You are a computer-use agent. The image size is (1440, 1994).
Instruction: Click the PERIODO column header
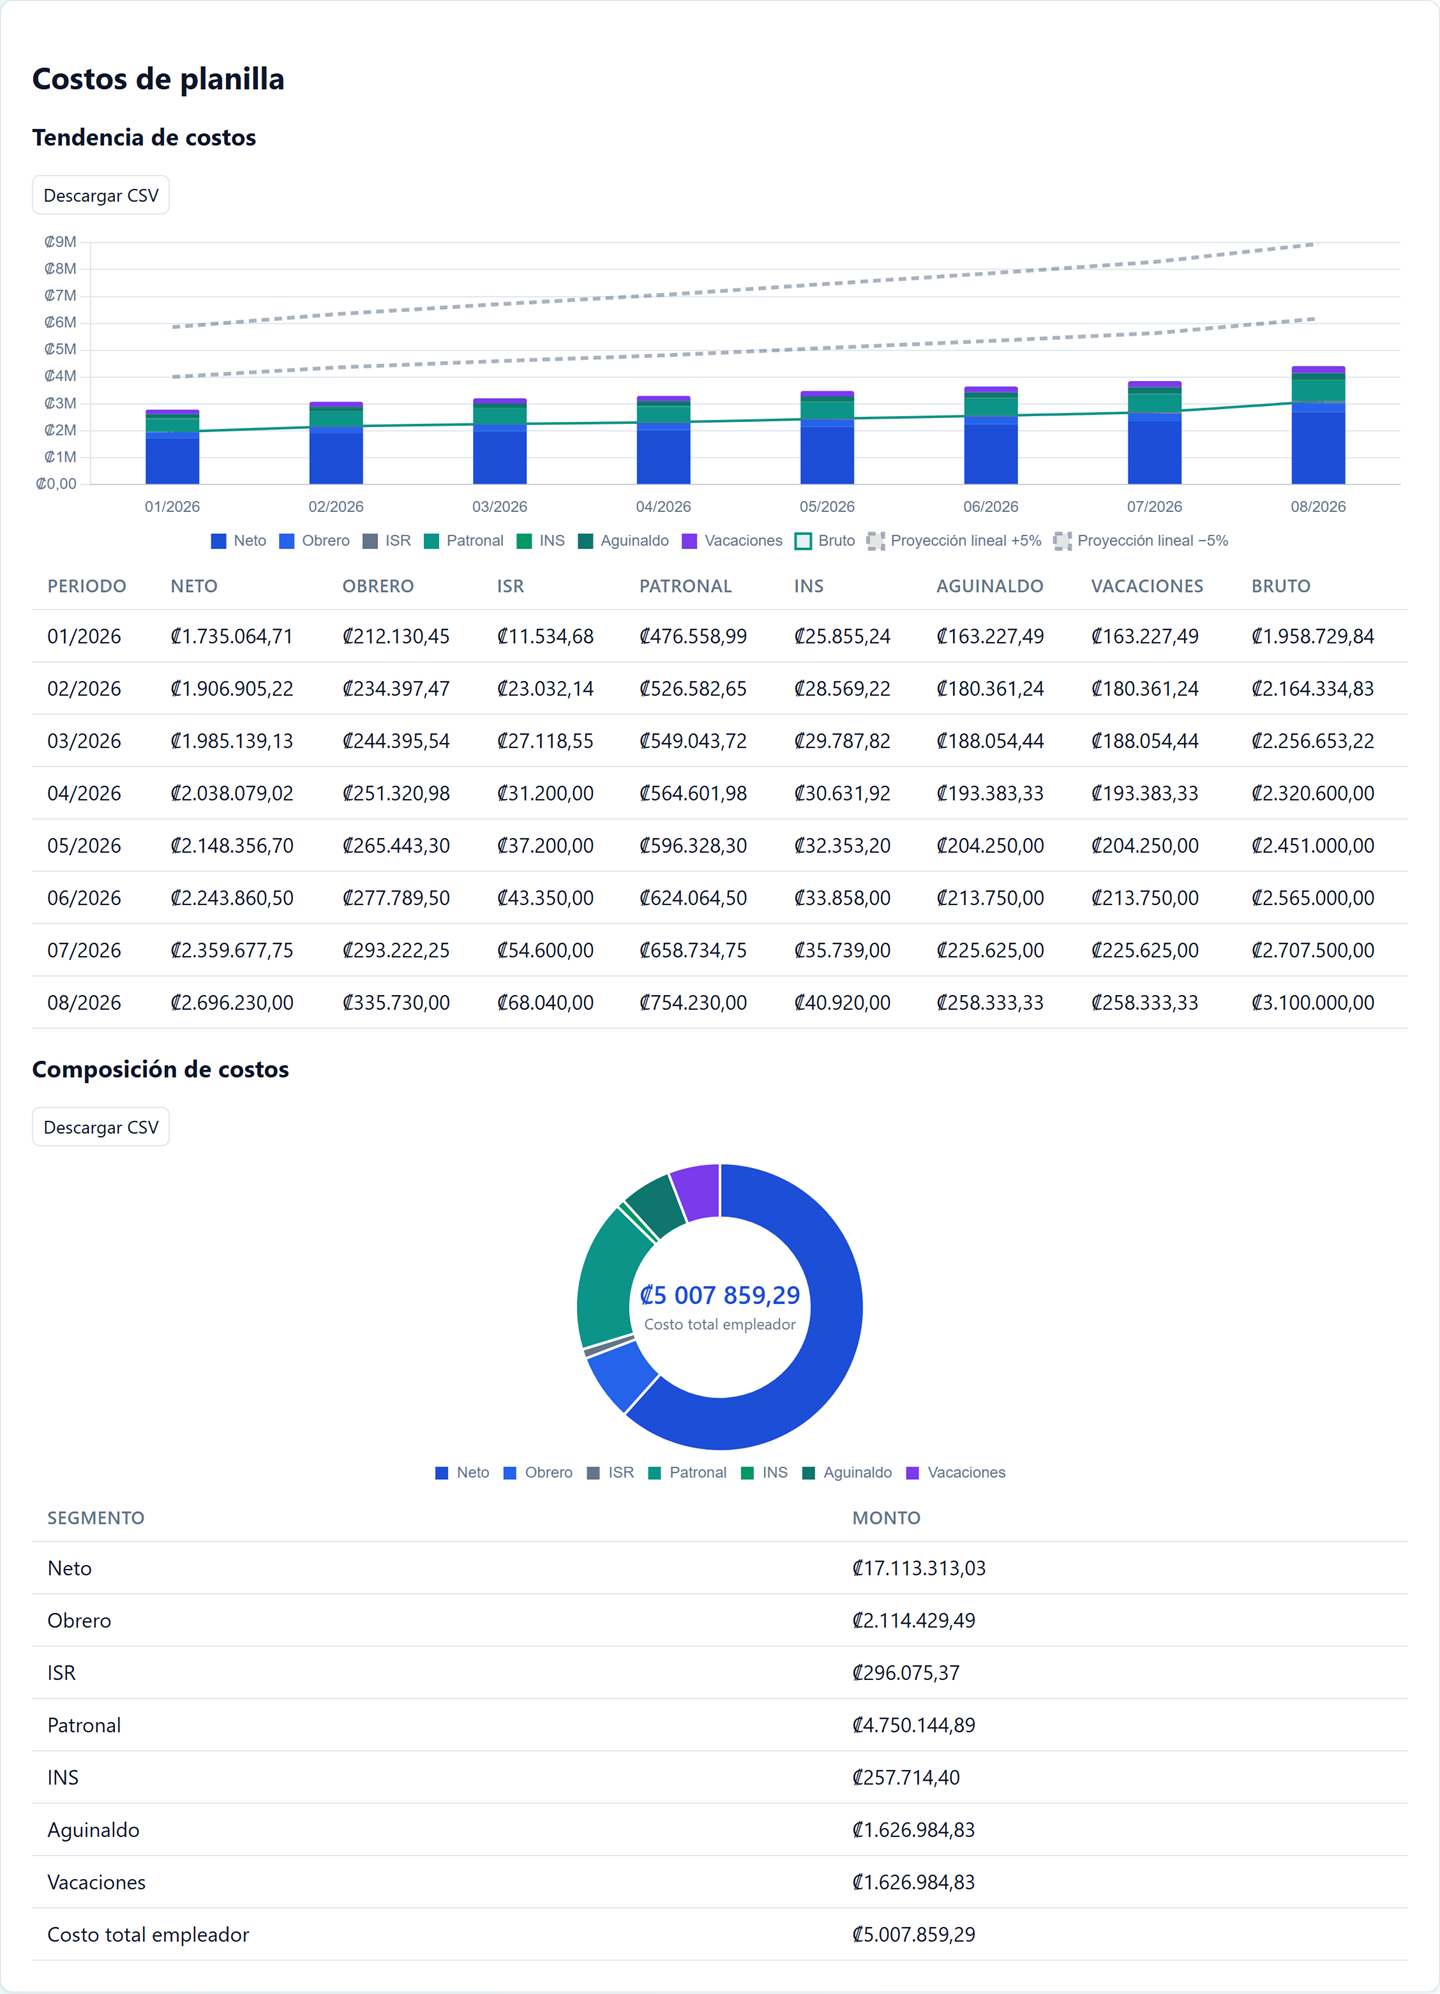[x=87, y=586]
